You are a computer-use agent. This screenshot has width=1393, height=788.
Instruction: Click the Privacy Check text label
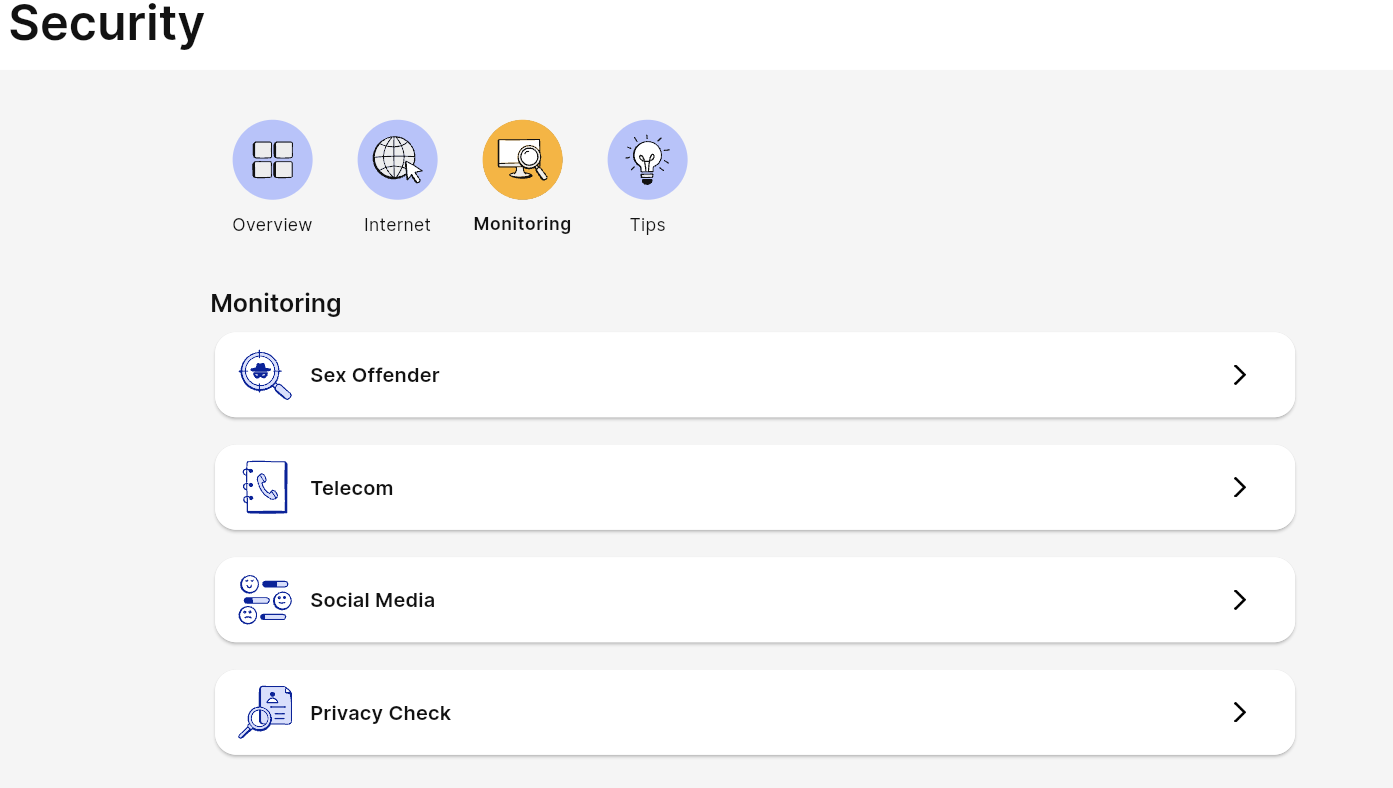[x=380, y=713]
